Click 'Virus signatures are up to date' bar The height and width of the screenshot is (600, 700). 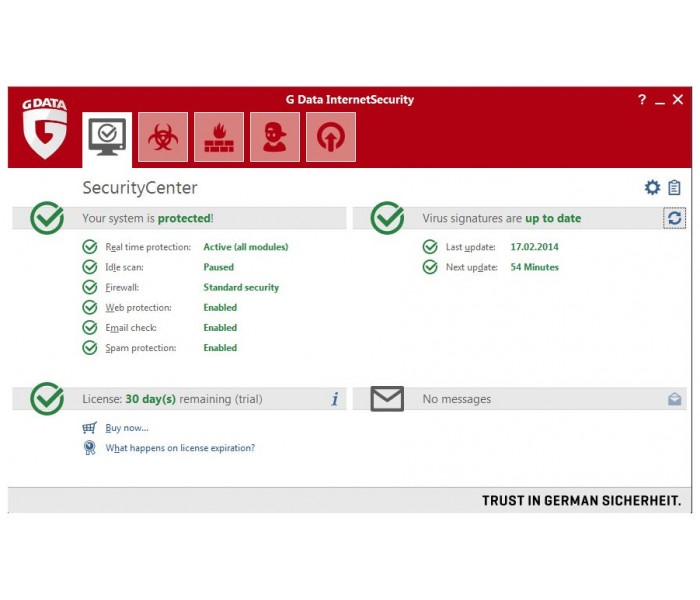(x=519, y=218)
